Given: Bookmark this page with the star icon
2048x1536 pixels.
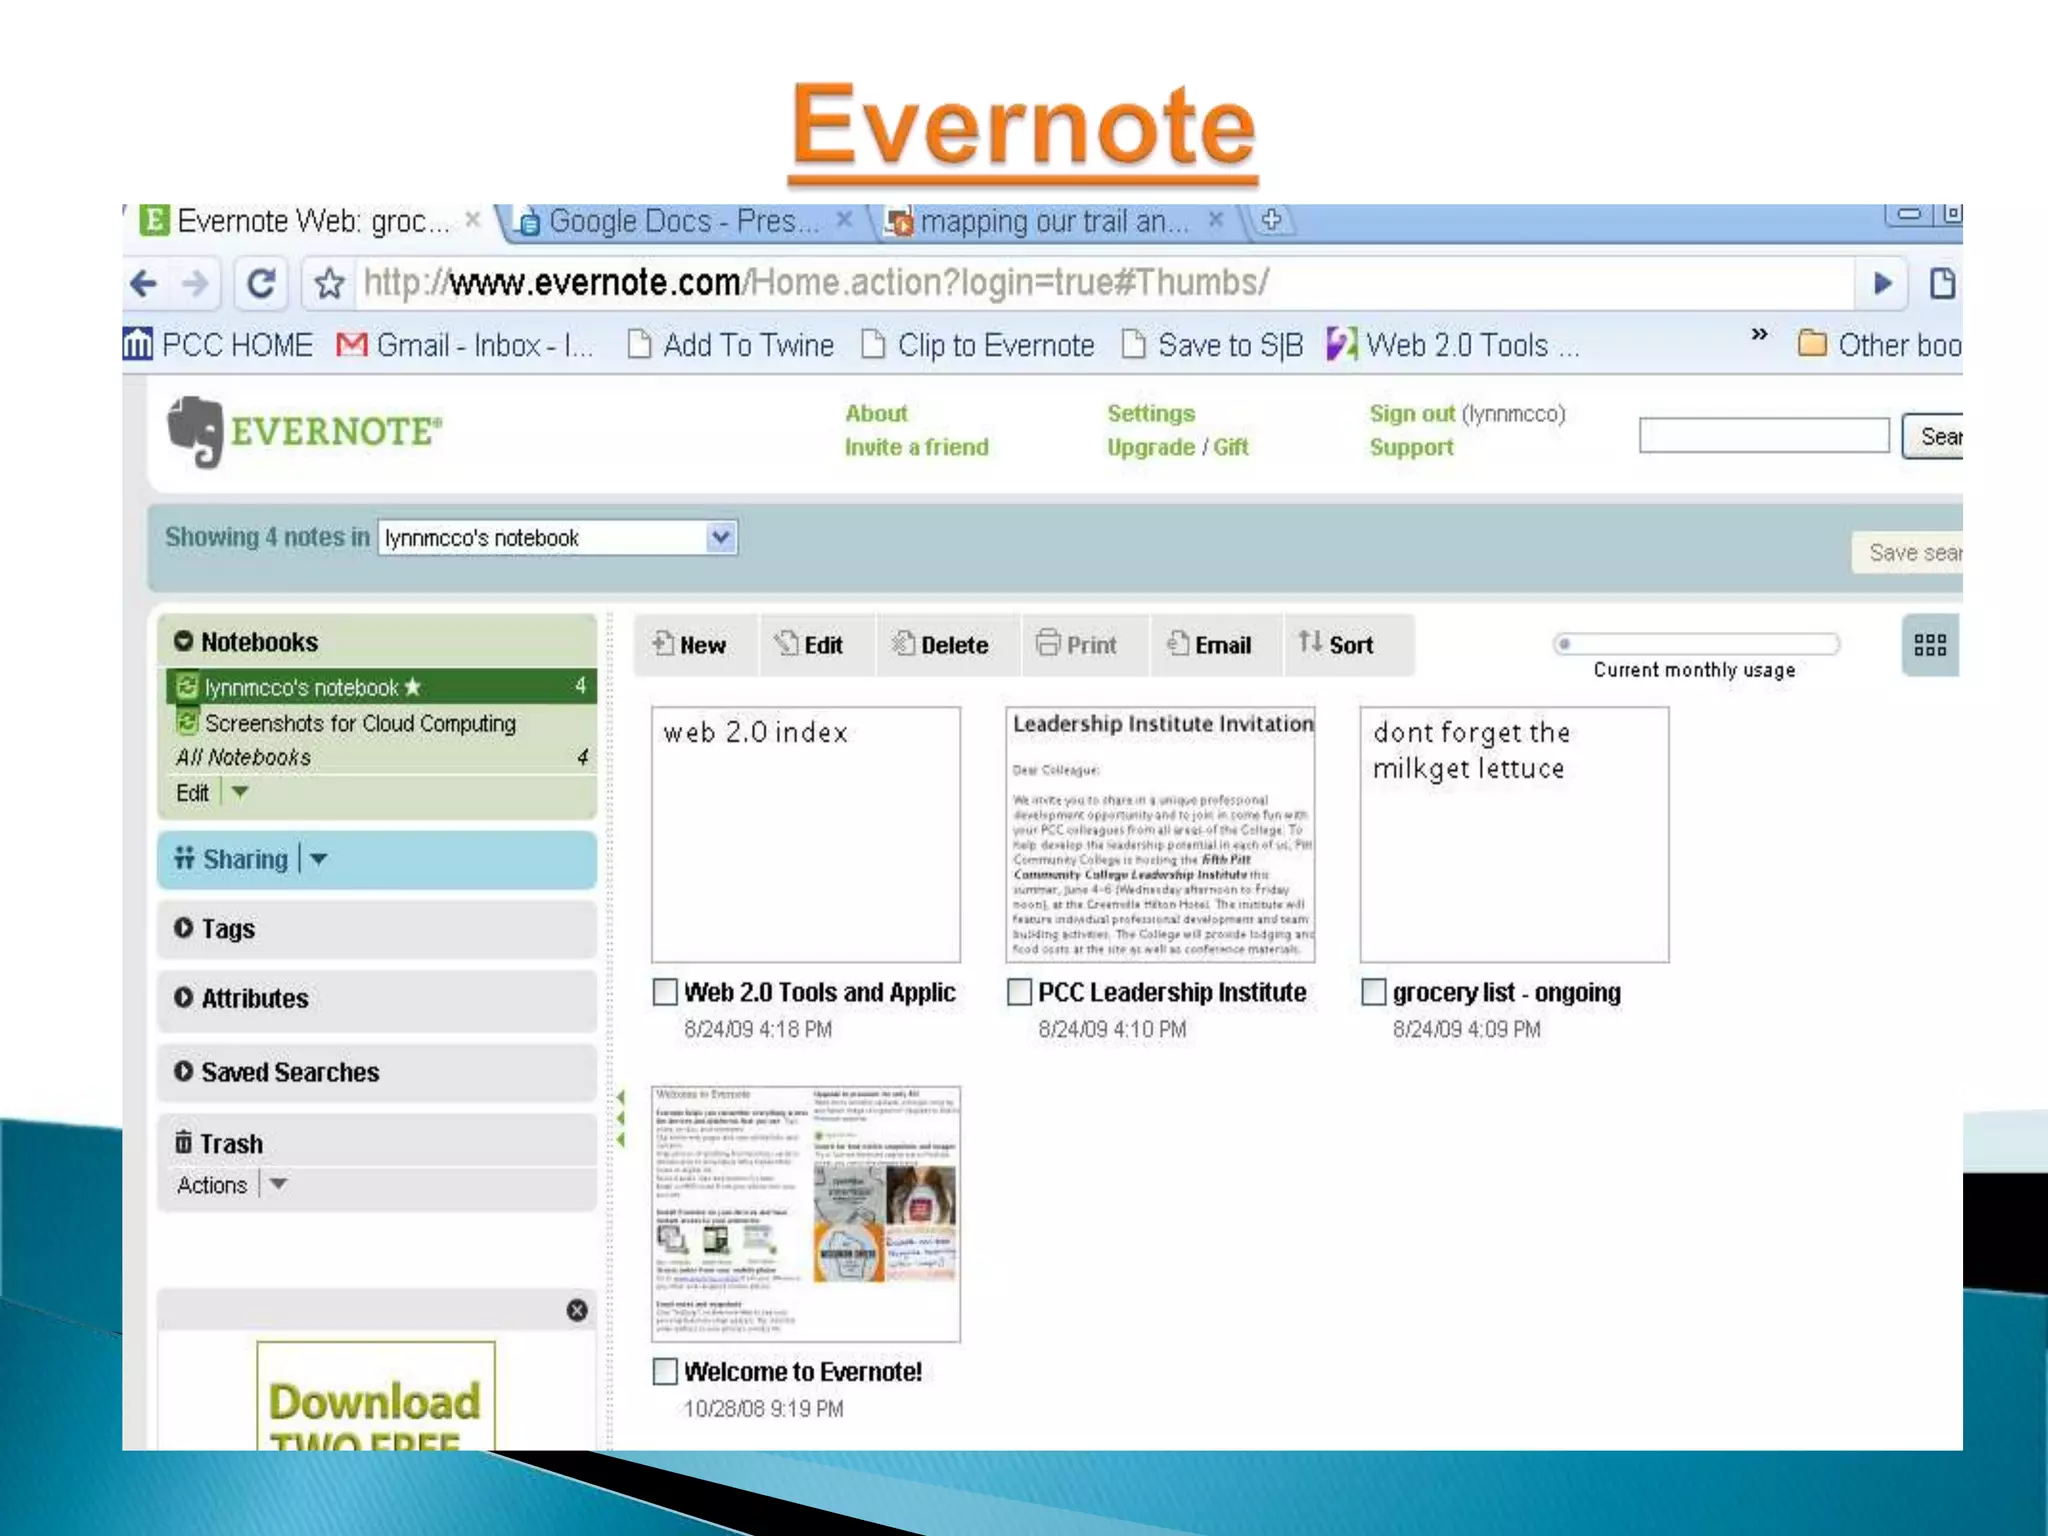Looking at the screenshot, I should click(x=329, y=285).
